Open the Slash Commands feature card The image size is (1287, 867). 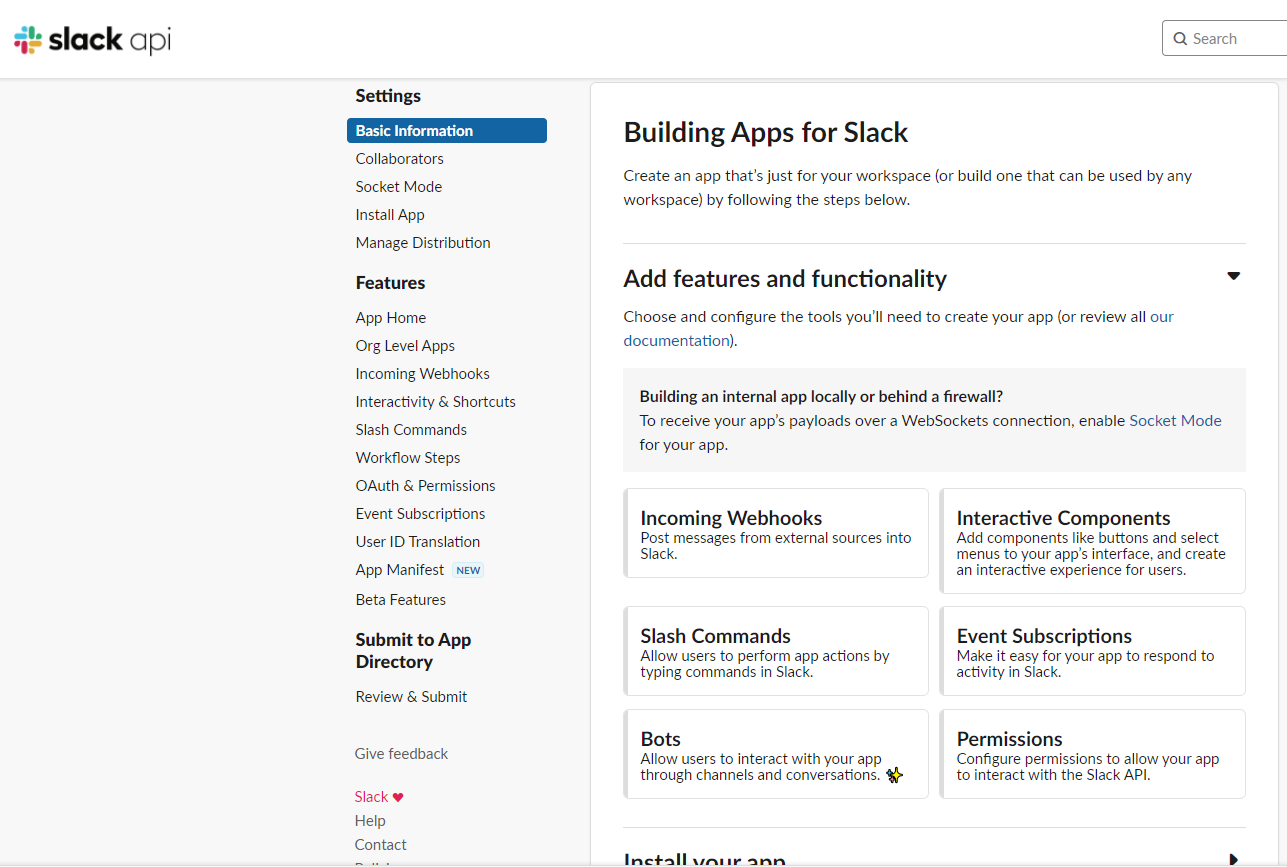point(776,651)
